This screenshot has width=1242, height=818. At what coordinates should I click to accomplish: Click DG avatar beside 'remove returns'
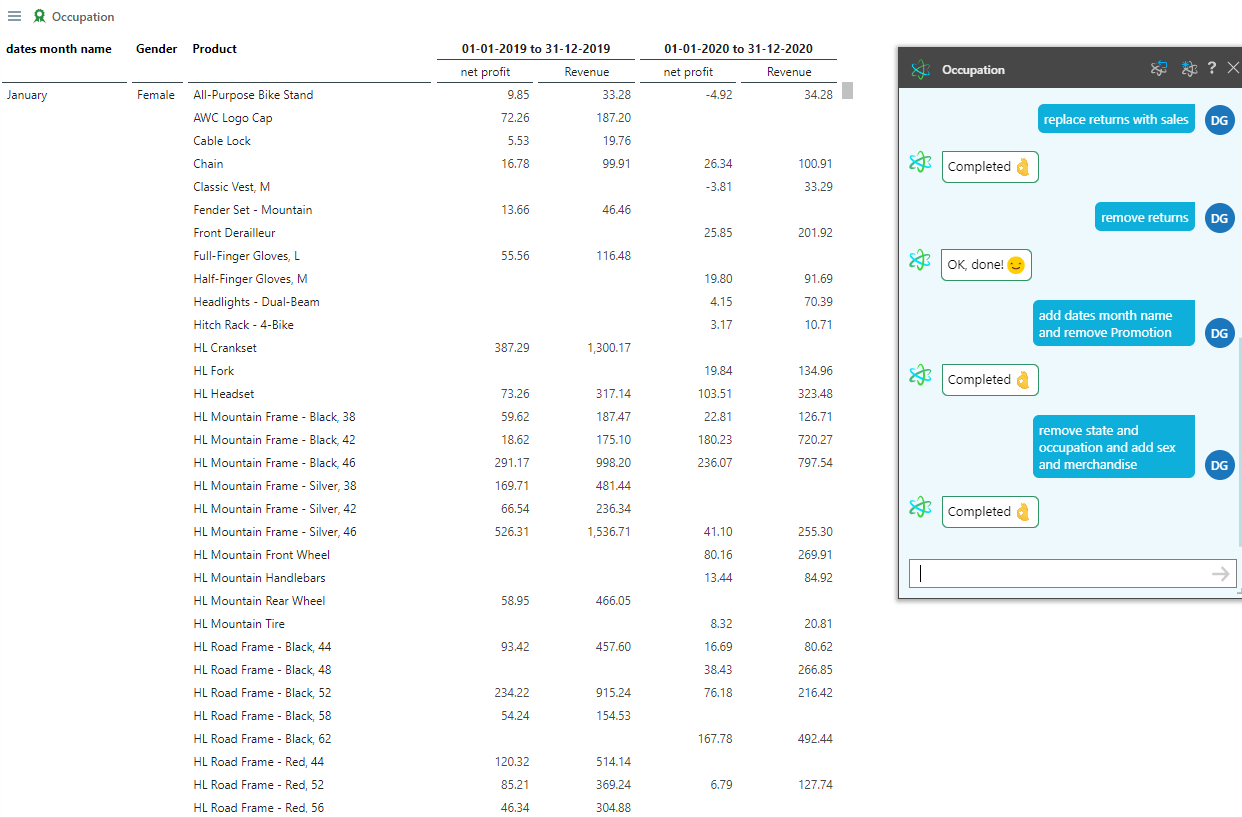point(1219,218)
